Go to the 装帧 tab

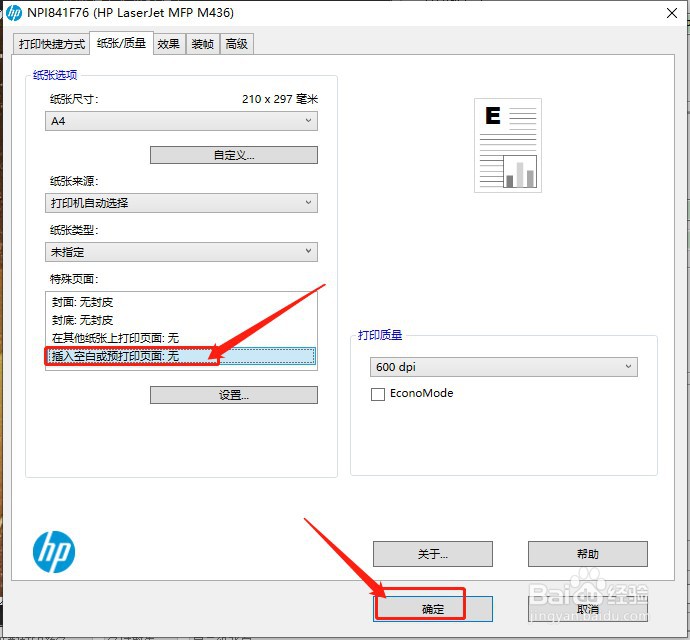(203, 44)
